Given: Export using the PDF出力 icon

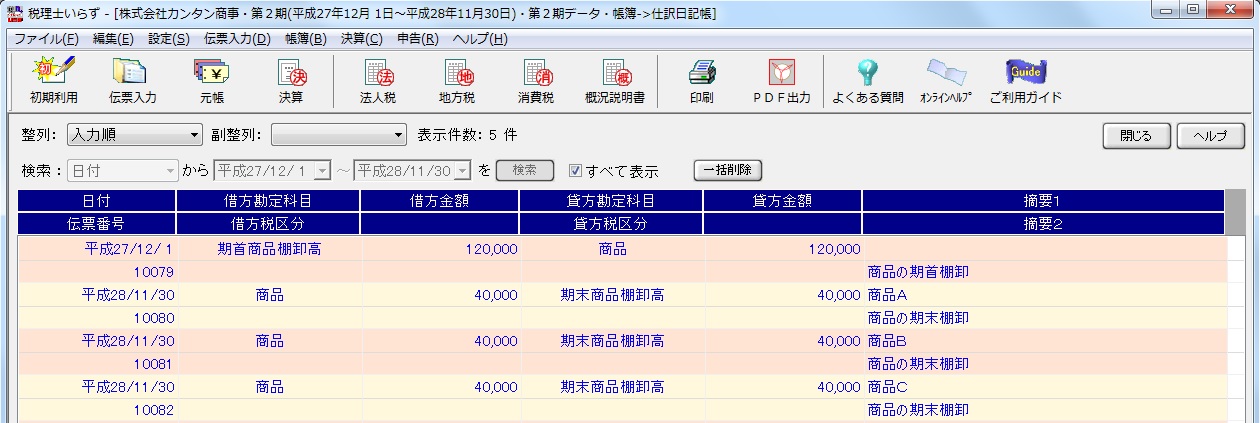Looking at the screenshot, I should point(781,80).
